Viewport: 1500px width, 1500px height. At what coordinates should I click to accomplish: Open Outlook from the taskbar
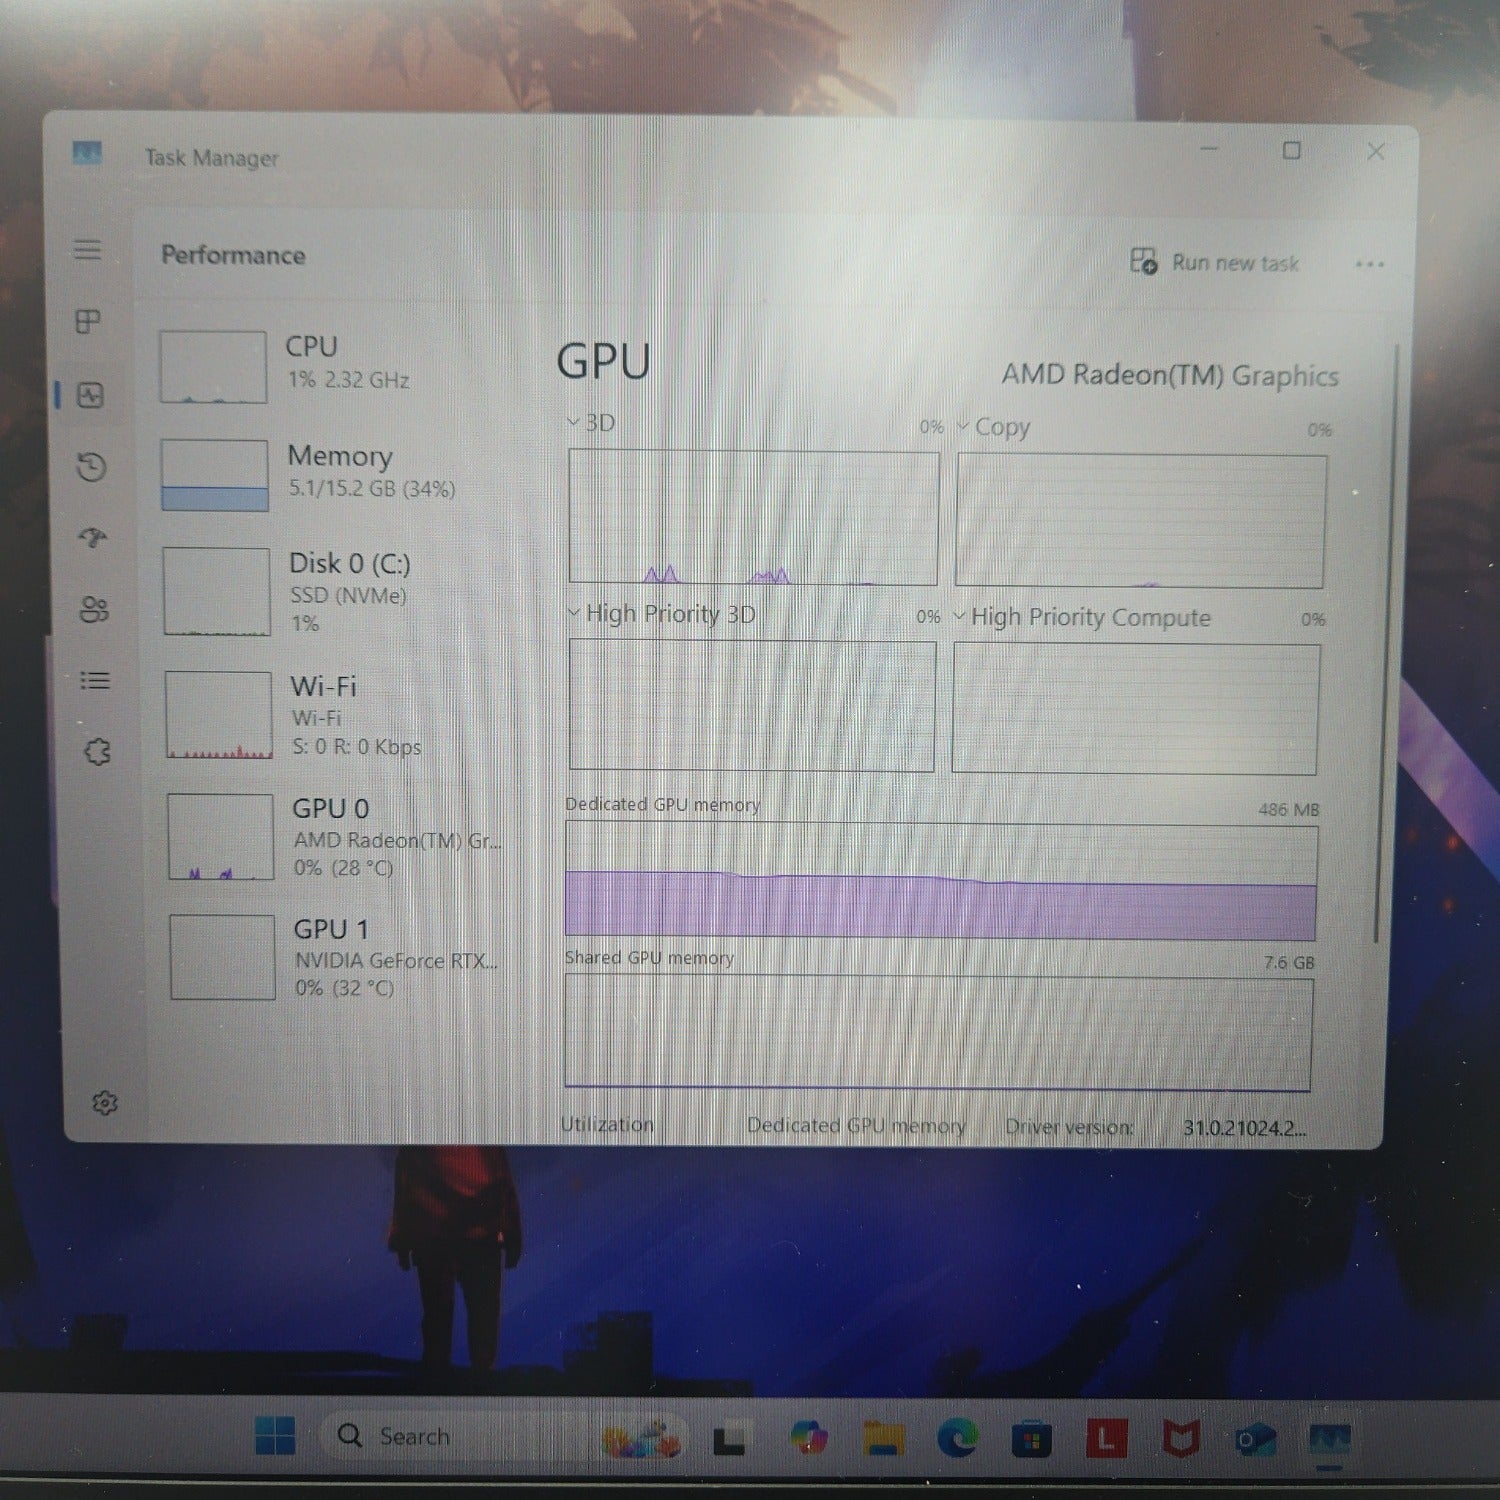(1254, 1441)
